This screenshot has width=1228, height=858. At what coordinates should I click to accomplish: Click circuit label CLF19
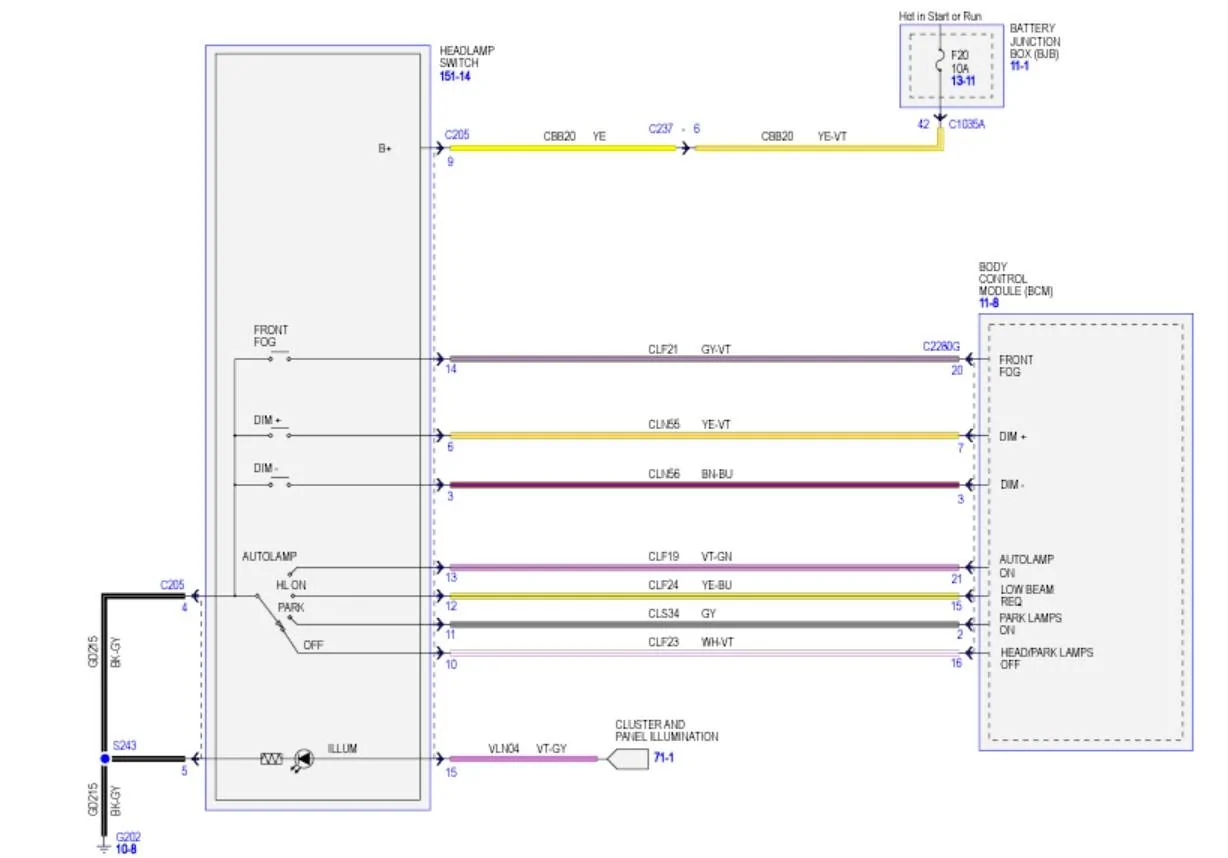[x=663, y=557]
